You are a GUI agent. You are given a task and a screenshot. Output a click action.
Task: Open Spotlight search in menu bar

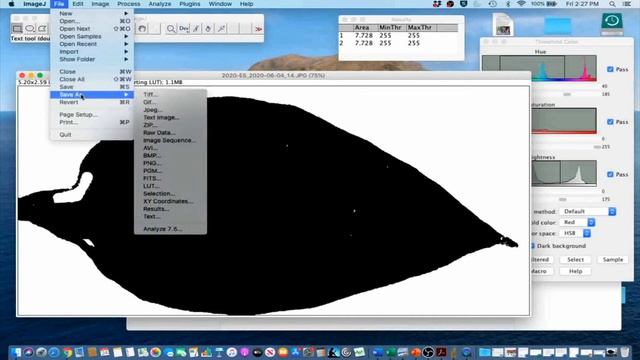[612, 4]
